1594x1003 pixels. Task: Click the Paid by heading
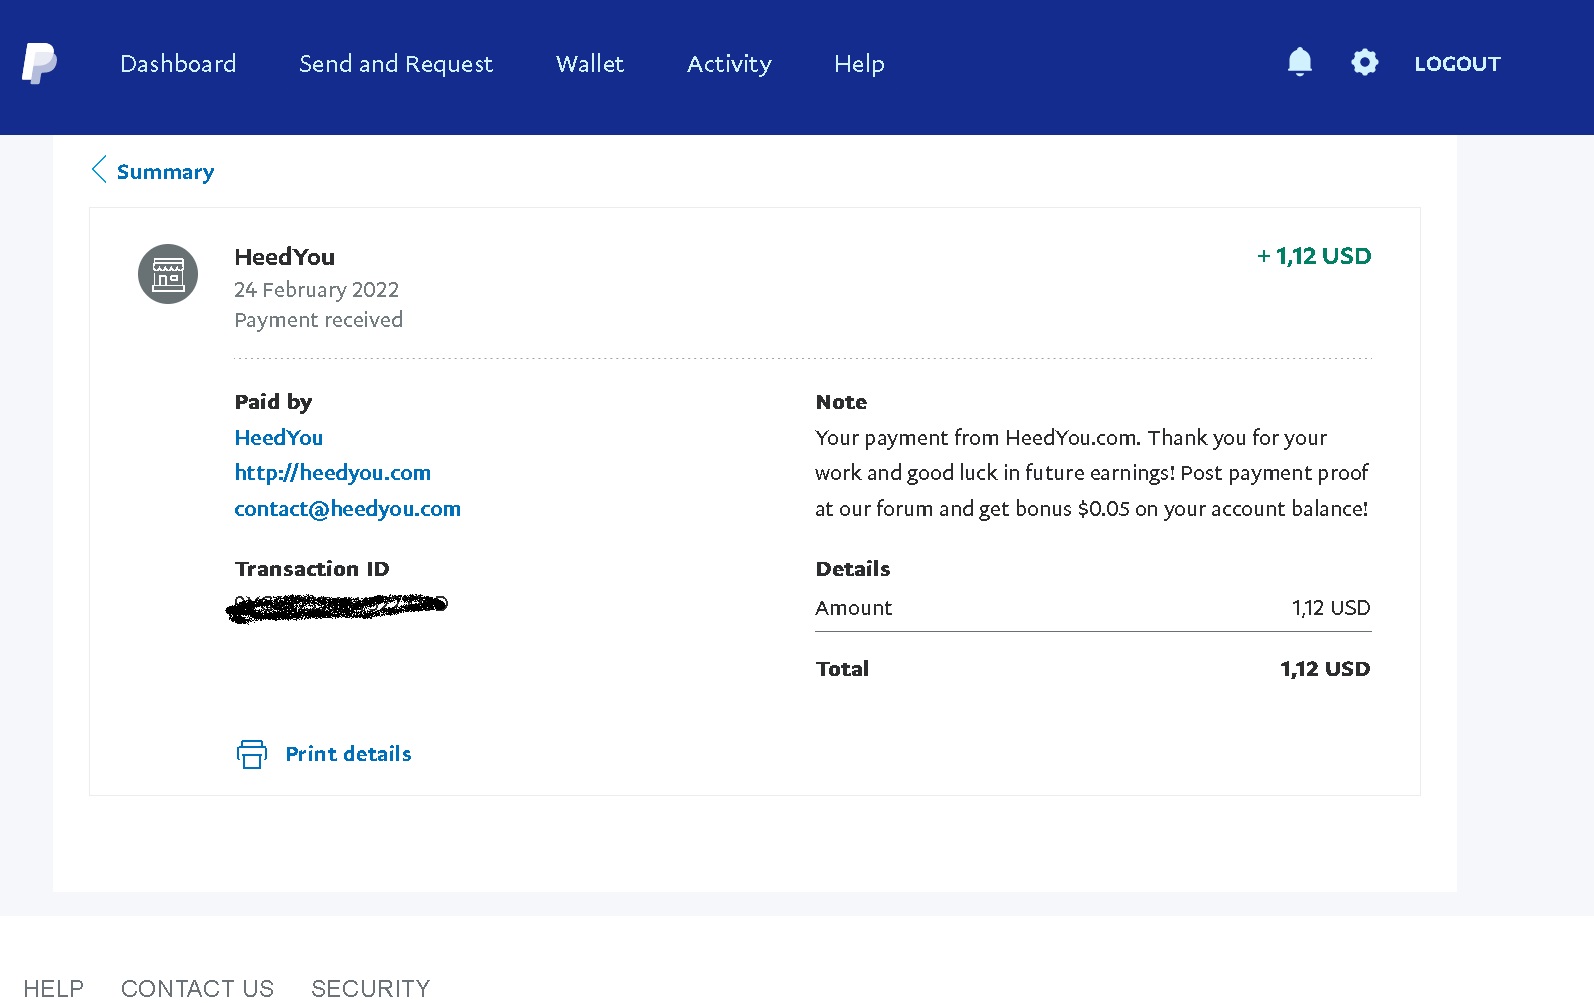[273, 402]
